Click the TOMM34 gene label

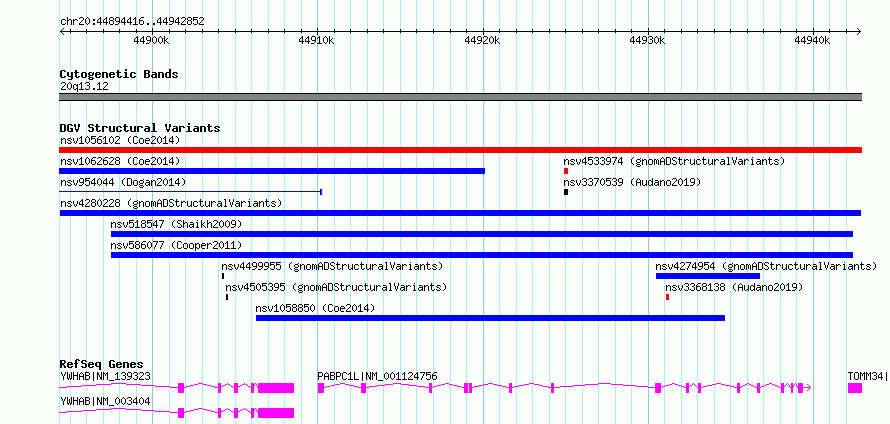867,376
